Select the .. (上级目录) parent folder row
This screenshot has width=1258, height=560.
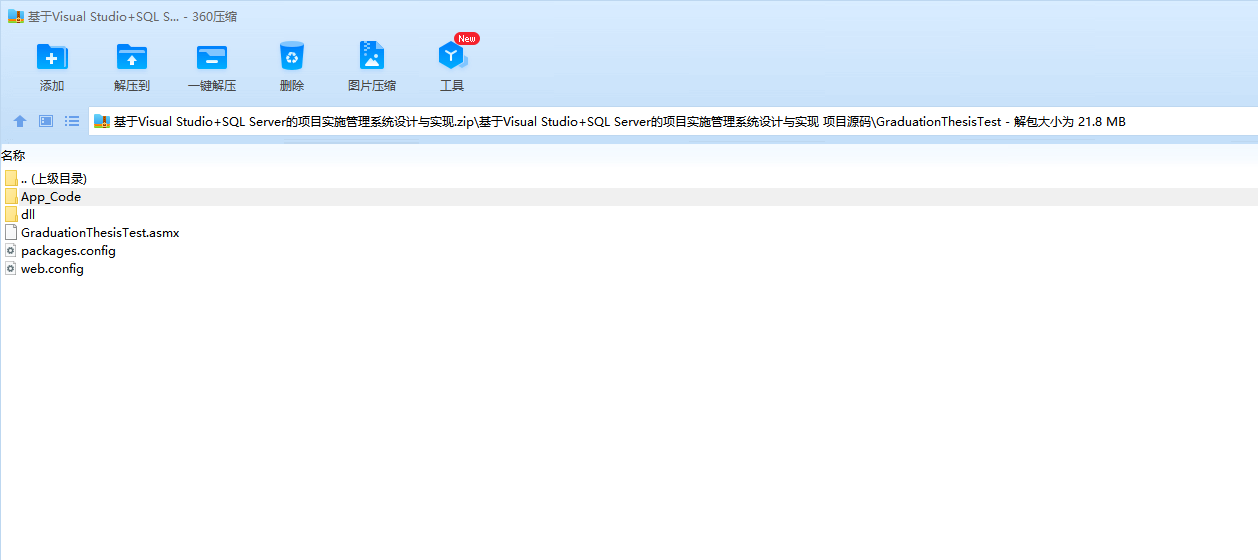click(x=629, y=178)
